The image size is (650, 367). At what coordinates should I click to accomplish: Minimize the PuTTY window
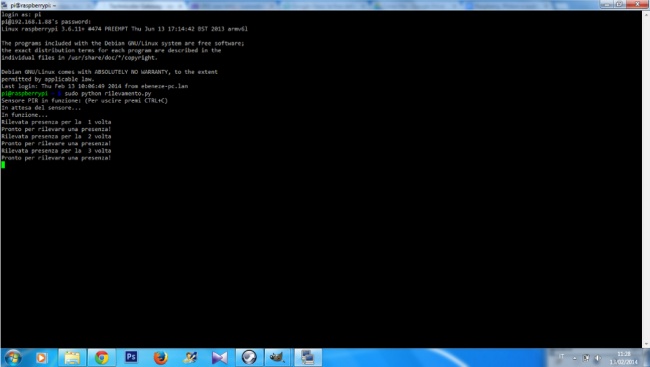[x=606, y=4]
